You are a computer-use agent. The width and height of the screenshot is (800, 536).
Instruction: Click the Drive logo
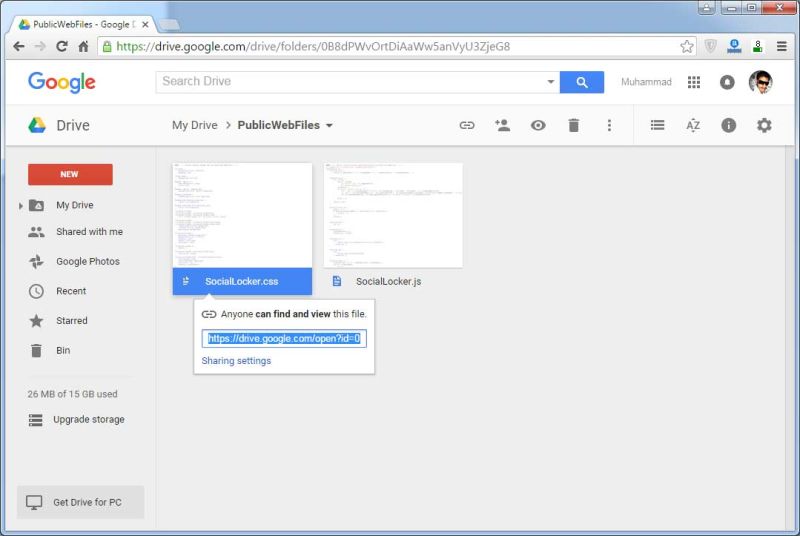59,125
